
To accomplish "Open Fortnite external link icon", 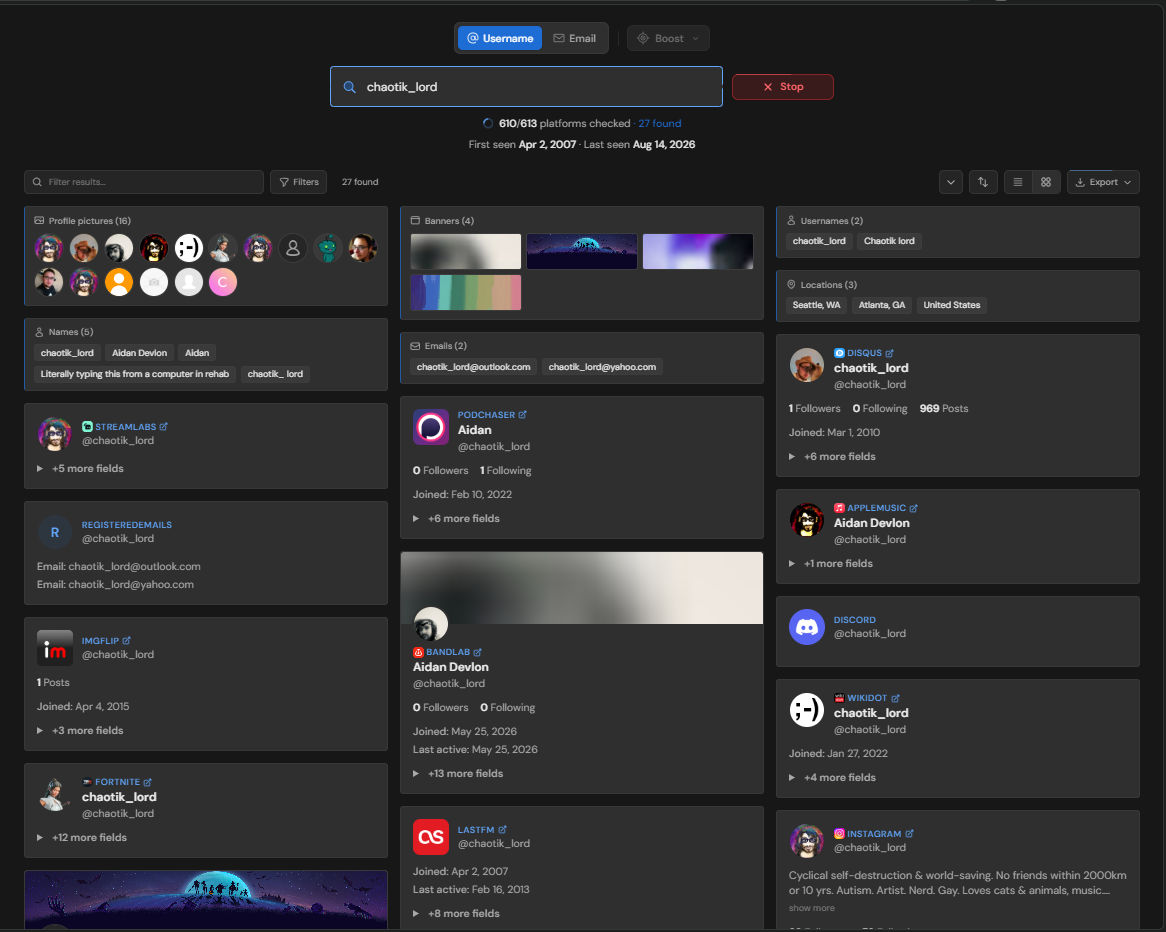I will point(147,782).
